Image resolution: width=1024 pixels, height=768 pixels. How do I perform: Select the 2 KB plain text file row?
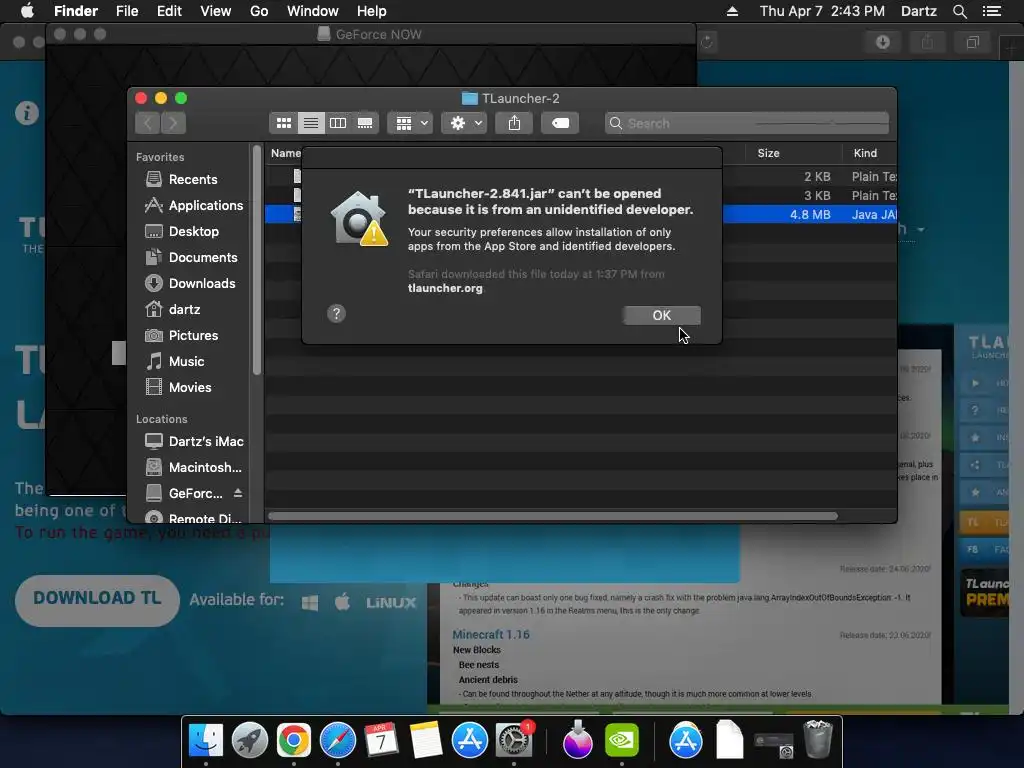pyautogui.click(x=581, y=176)
